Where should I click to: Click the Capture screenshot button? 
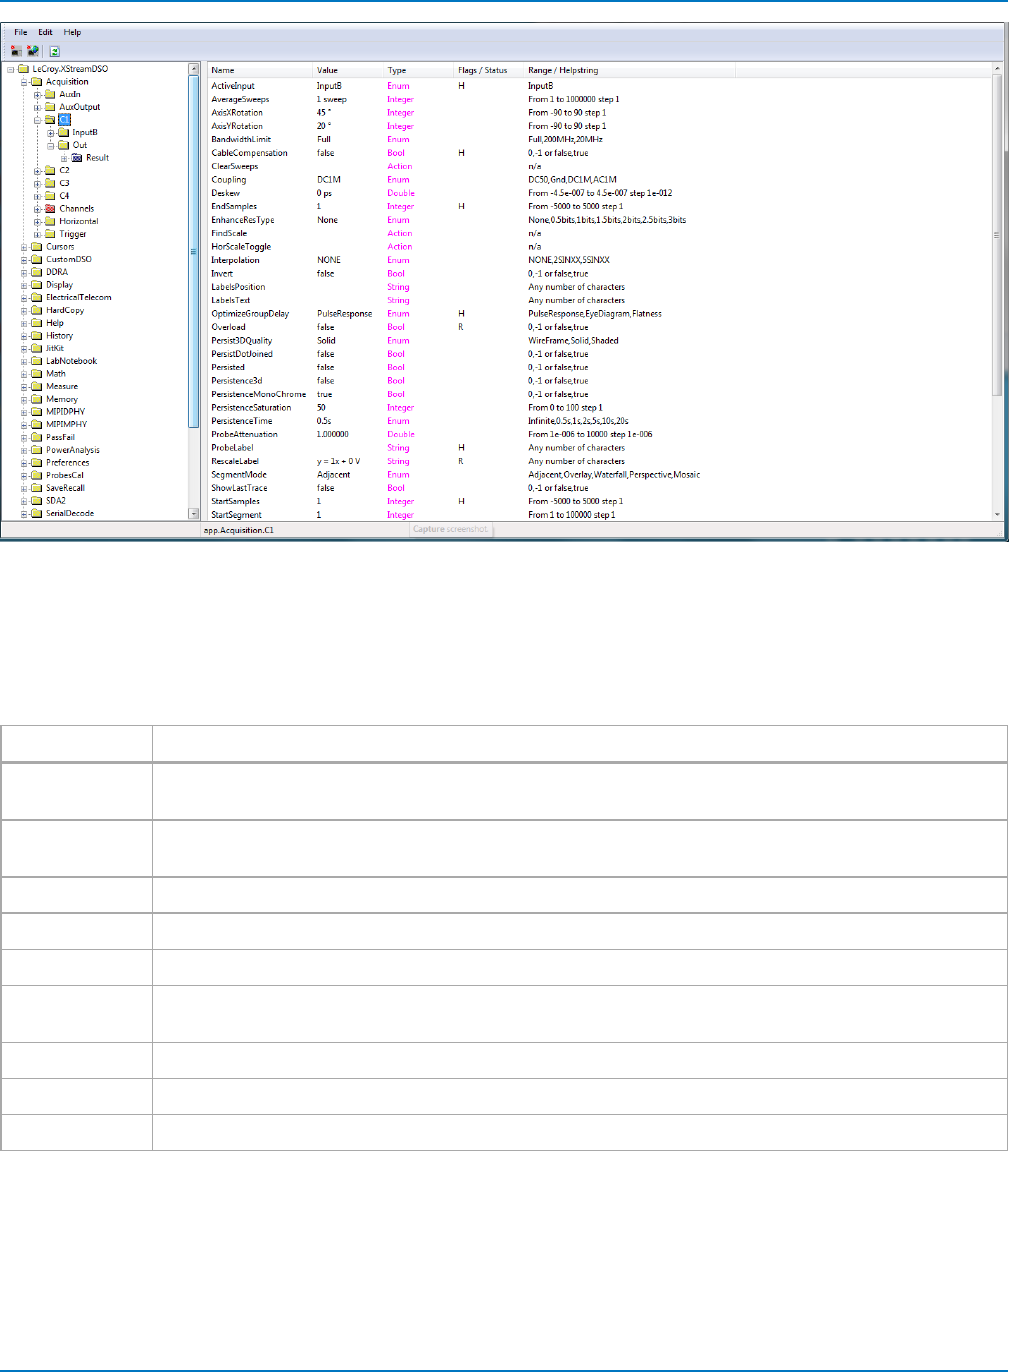click(x=451, y=529)
